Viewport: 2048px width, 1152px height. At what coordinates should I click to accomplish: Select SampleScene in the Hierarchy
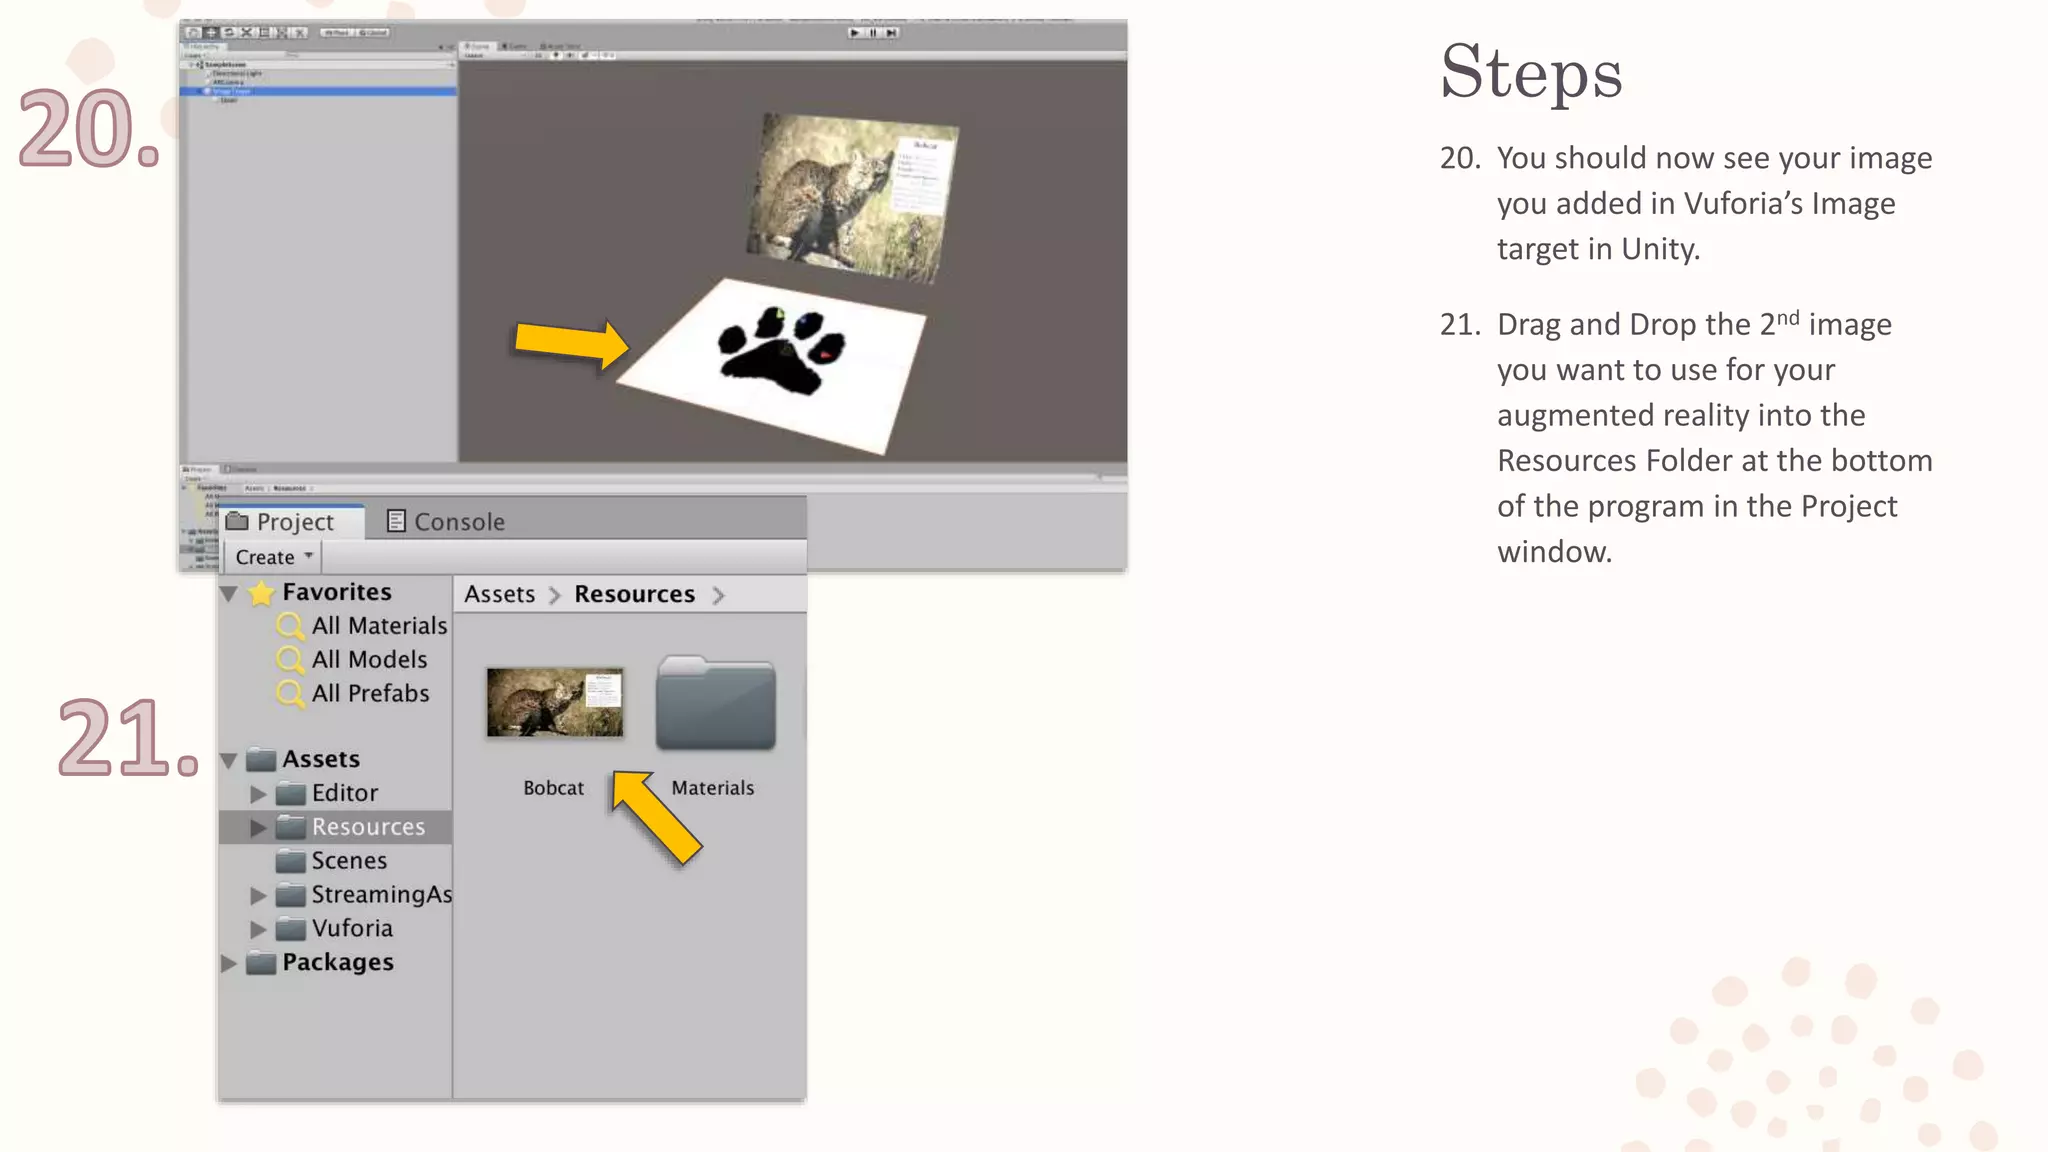pyautogui.click(x=225, y=64)
